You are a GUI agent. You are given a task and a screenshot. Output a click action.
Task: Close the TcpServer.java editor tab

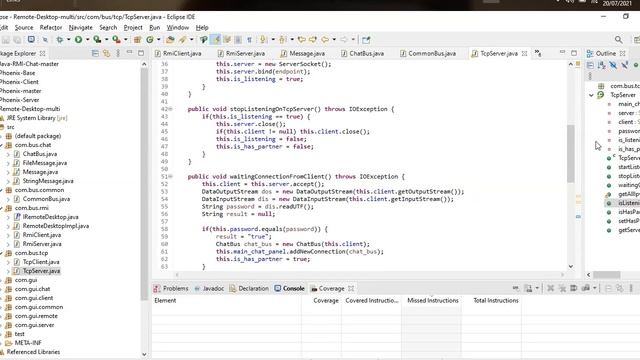click(x=524, y=53)
